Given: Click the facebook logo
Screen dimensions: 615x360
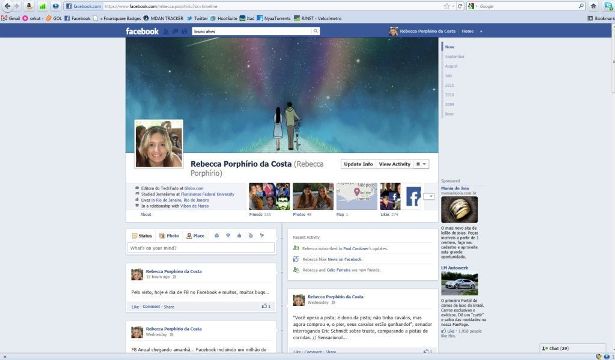Looking at the screenshot, I should (x=142, y=31).
